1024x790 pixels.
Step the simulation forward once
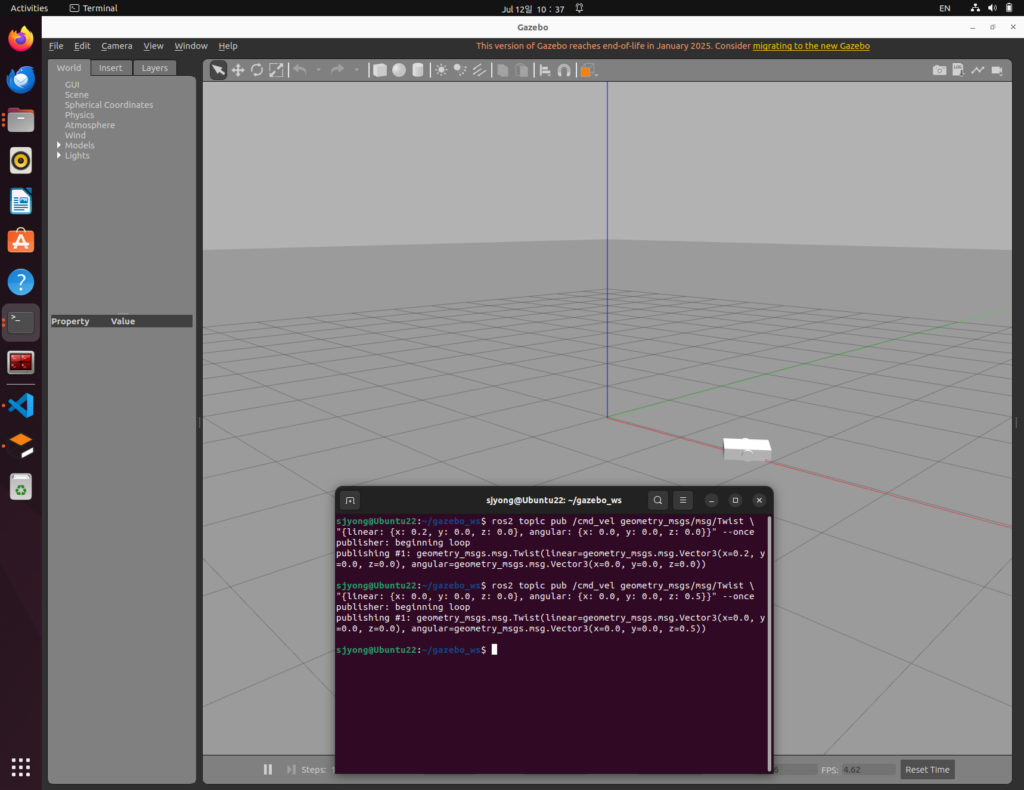tap(291, 769)
